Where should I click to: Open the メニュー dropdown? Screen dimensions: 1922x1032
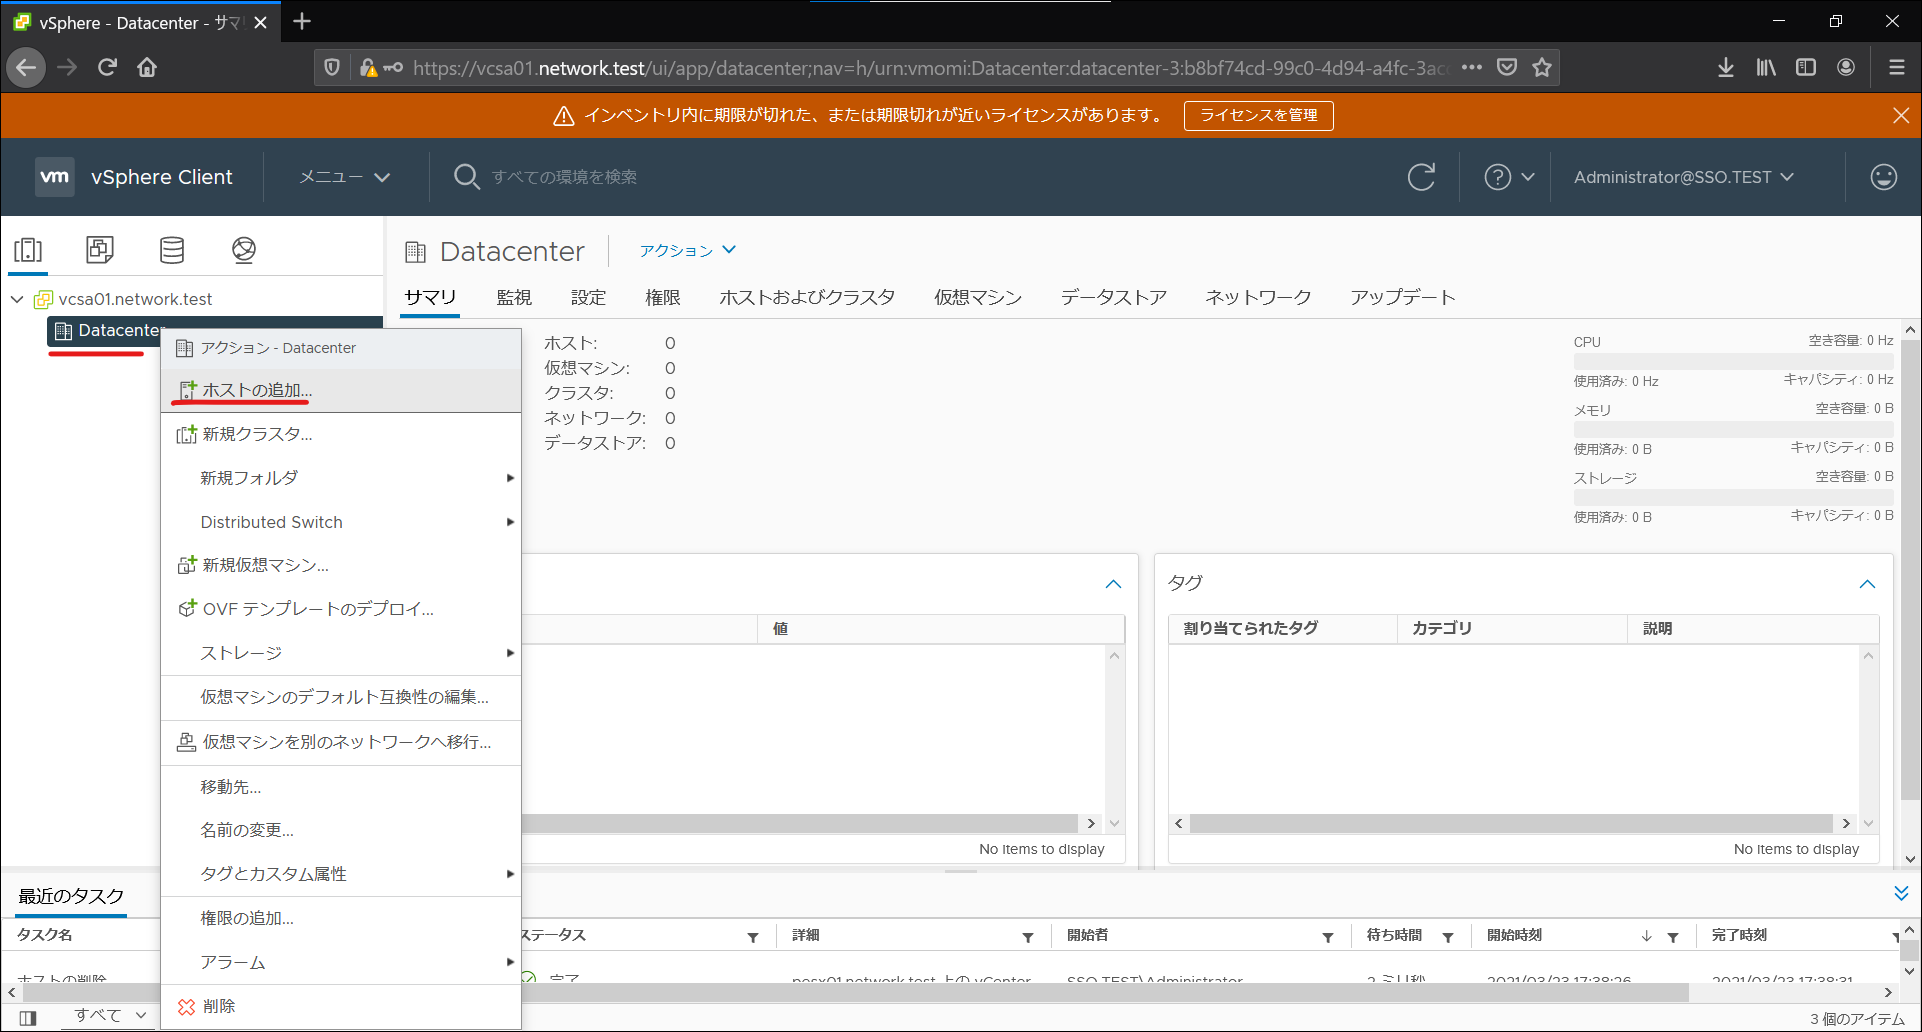[x=344, y=177]
